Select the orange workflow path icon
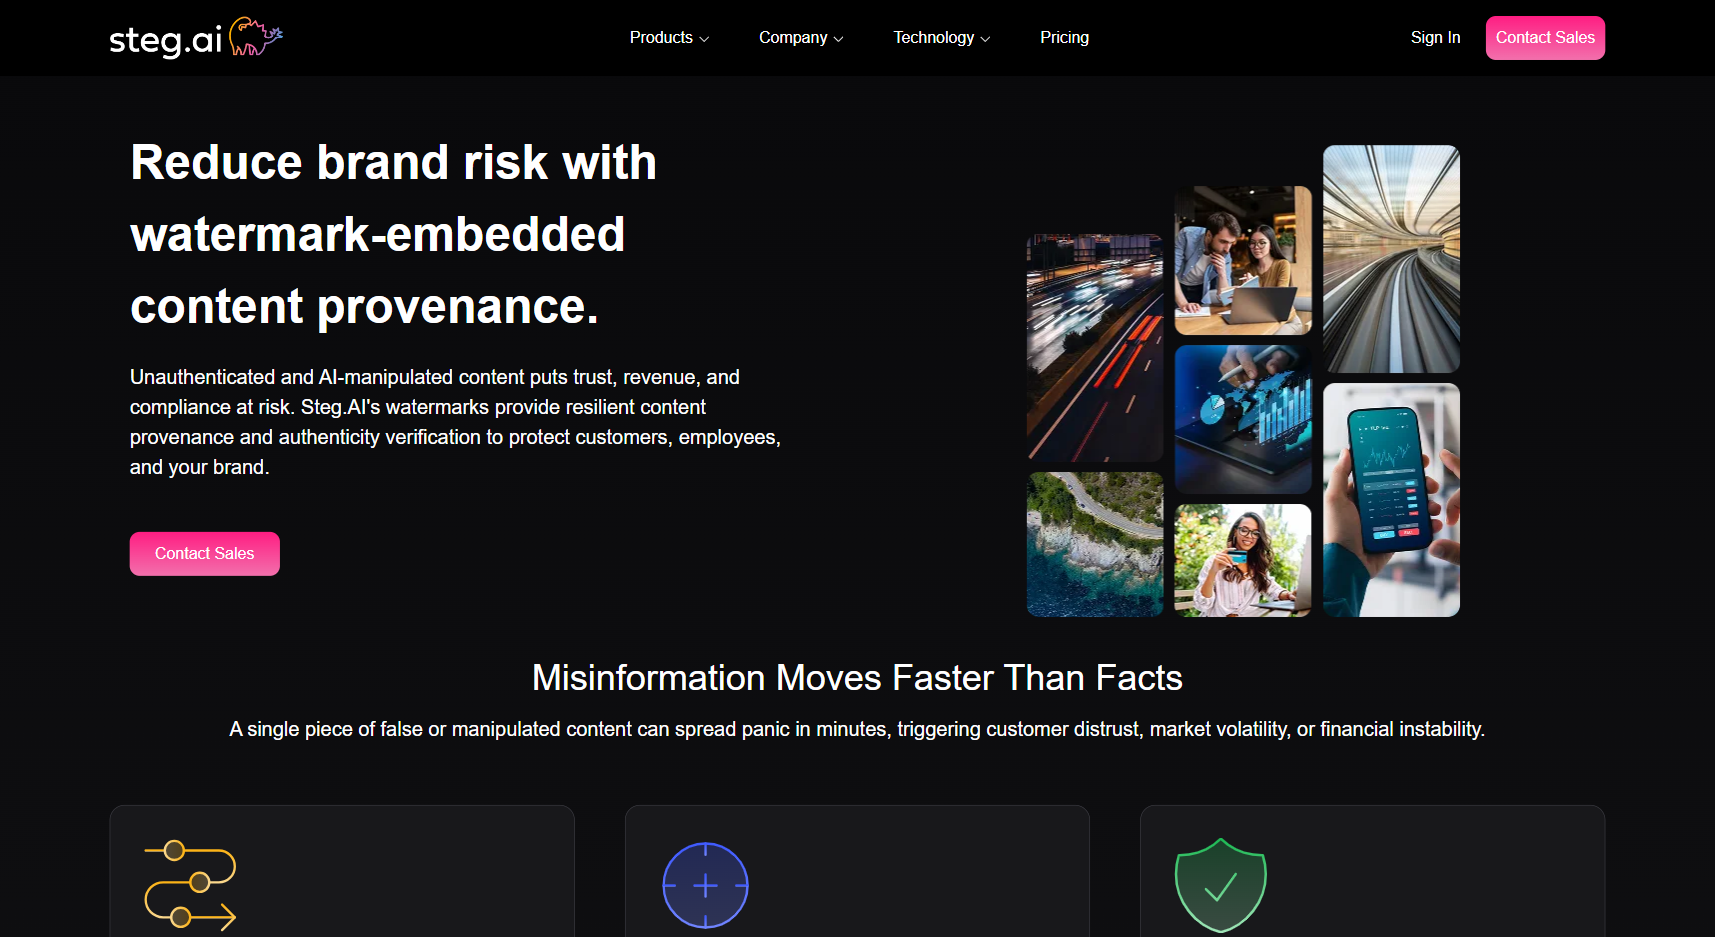The image size is (1715, 937). pos(191,884)
